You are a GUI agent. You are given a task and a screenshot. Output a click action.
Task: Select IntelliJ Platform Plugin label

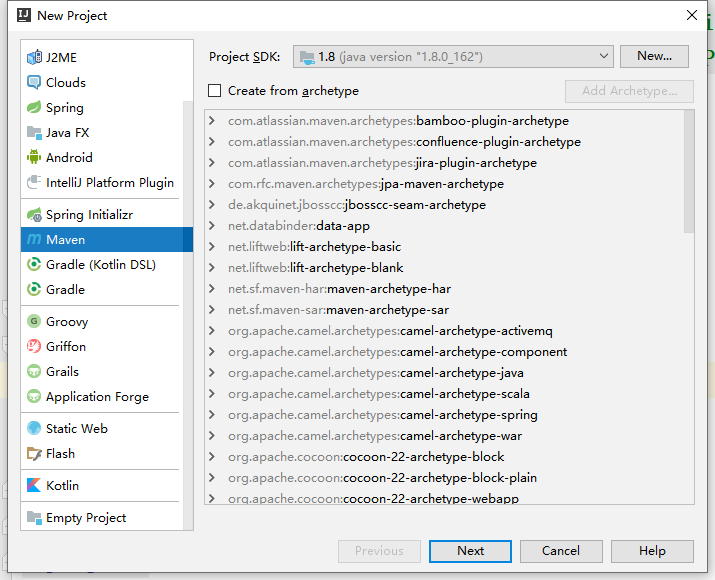point(110,182)
